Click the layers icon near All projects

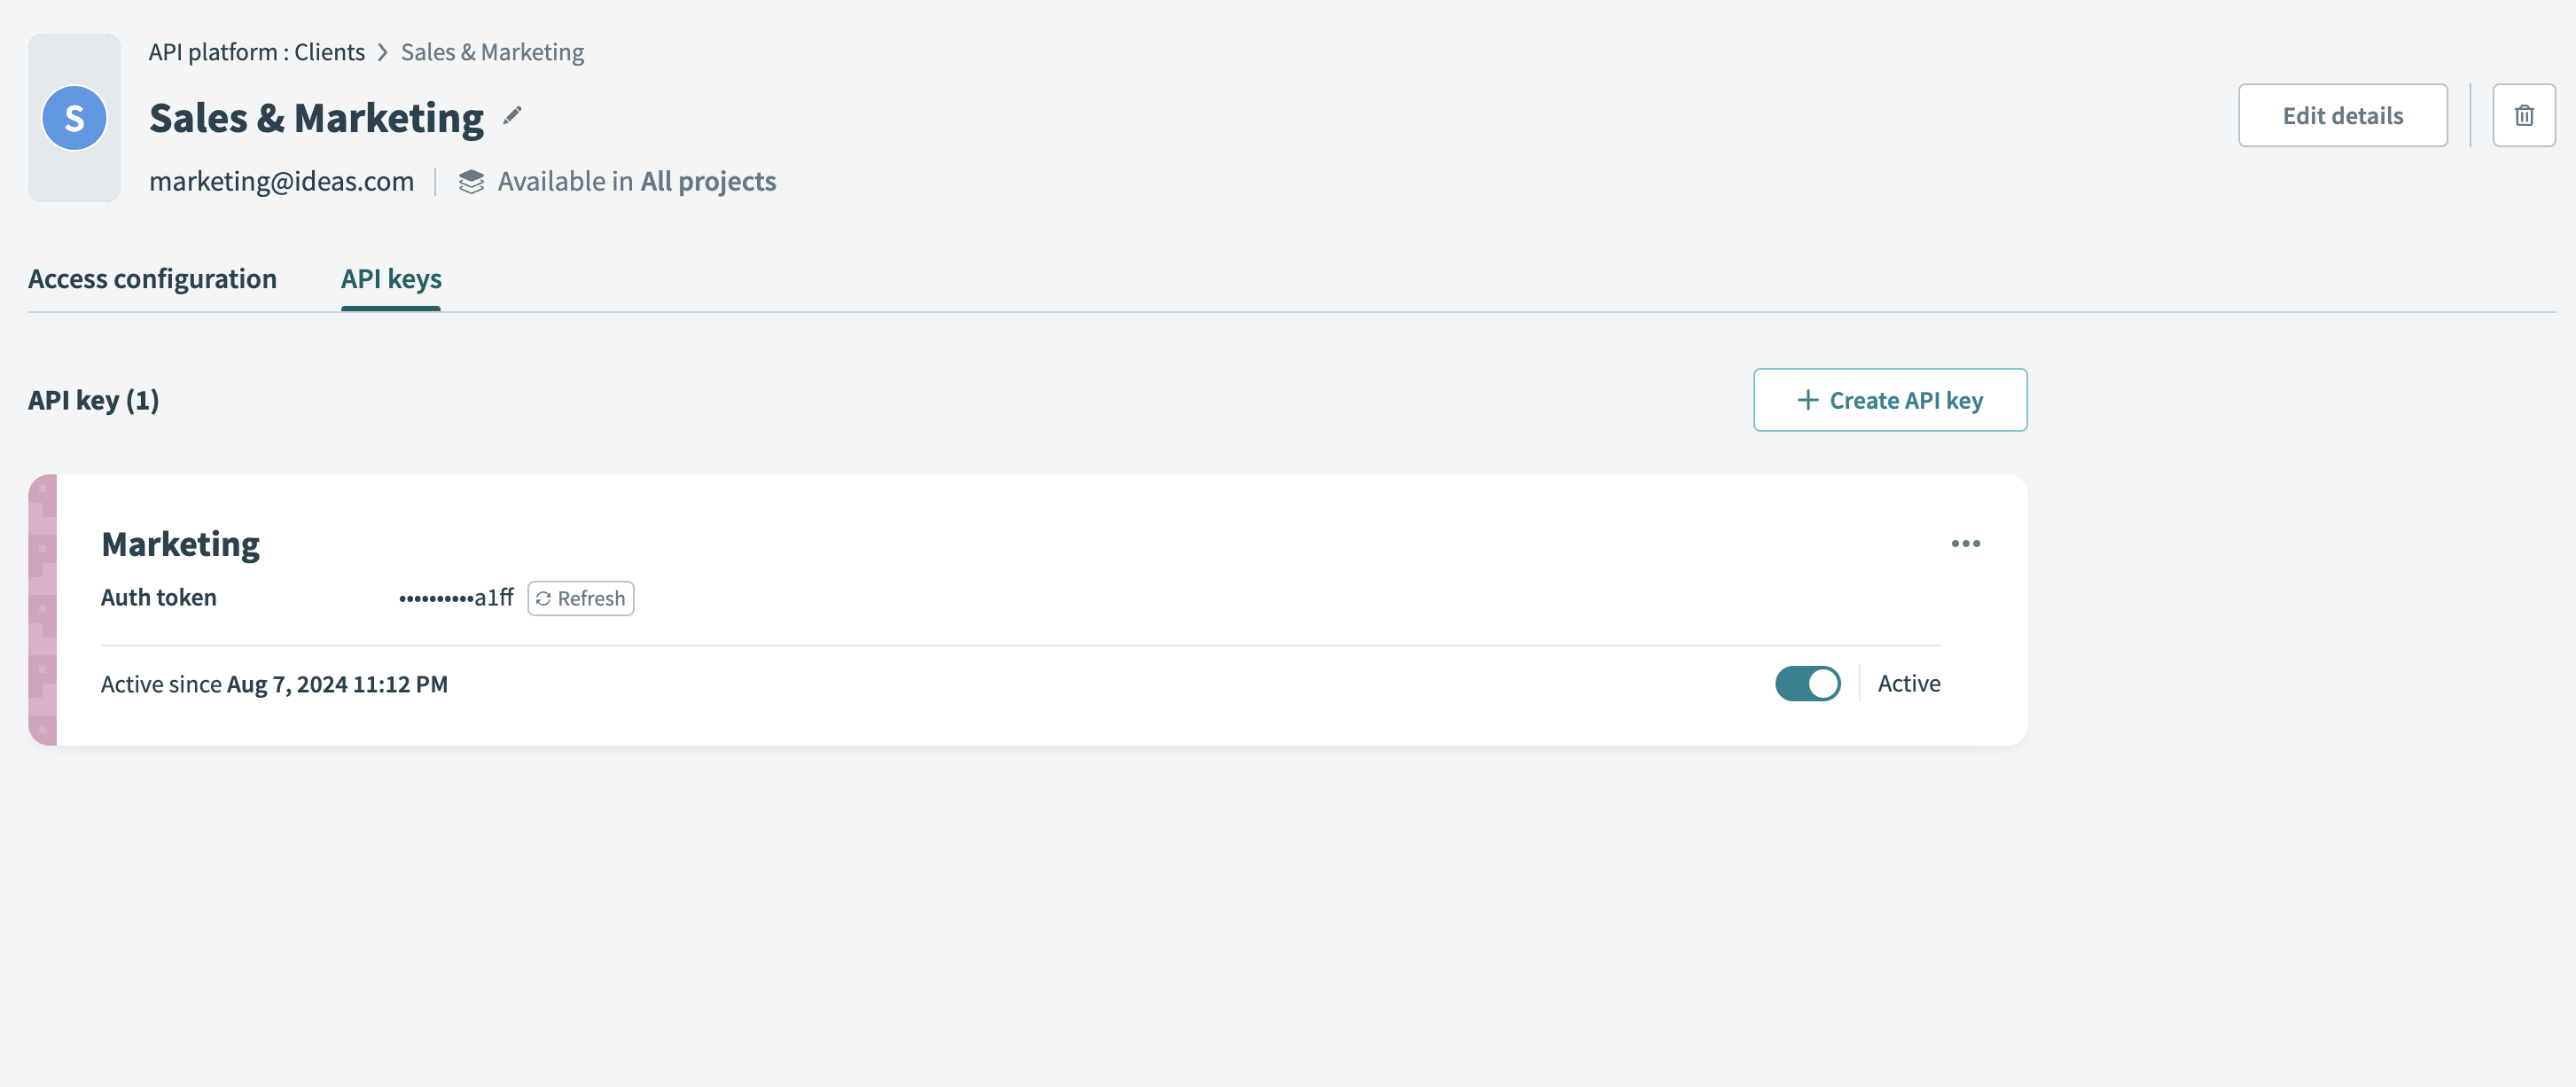(x=471, y=181)
